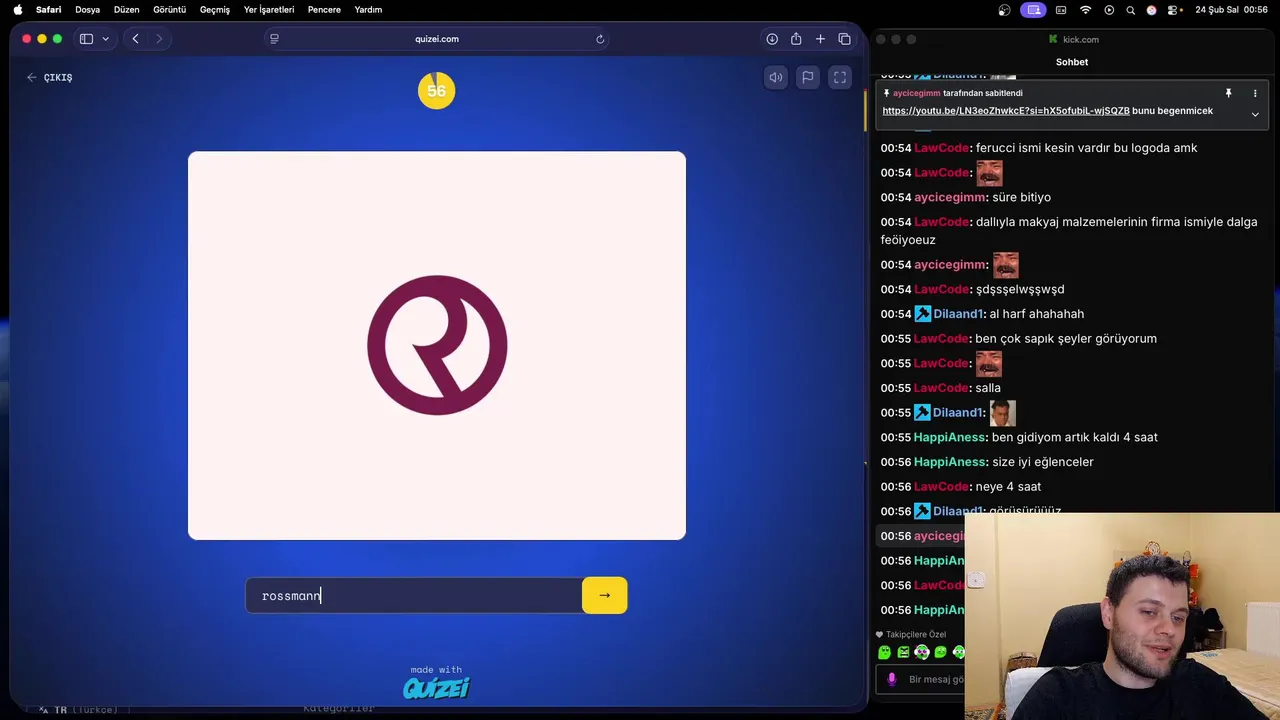Mute the quiz sound with speaker icon
Screen dimensions: 1280x720
point(776,77)
